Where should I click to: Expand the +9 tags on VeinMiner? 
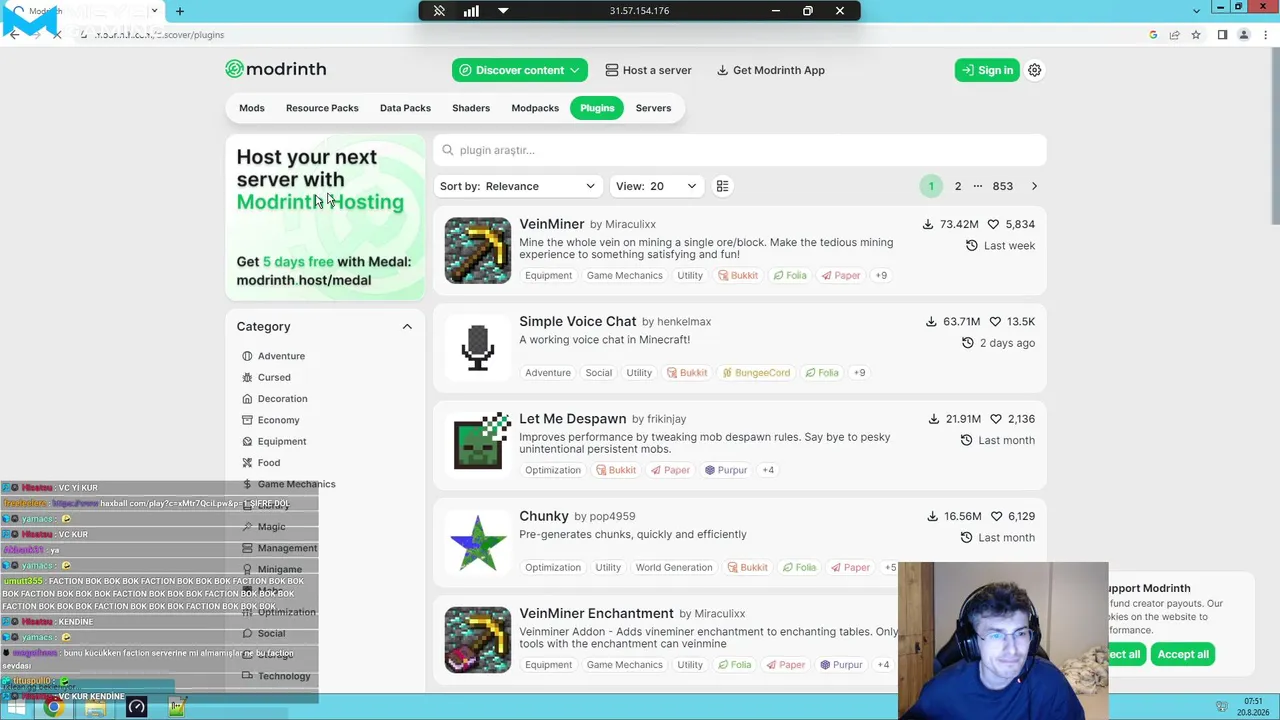881,275
